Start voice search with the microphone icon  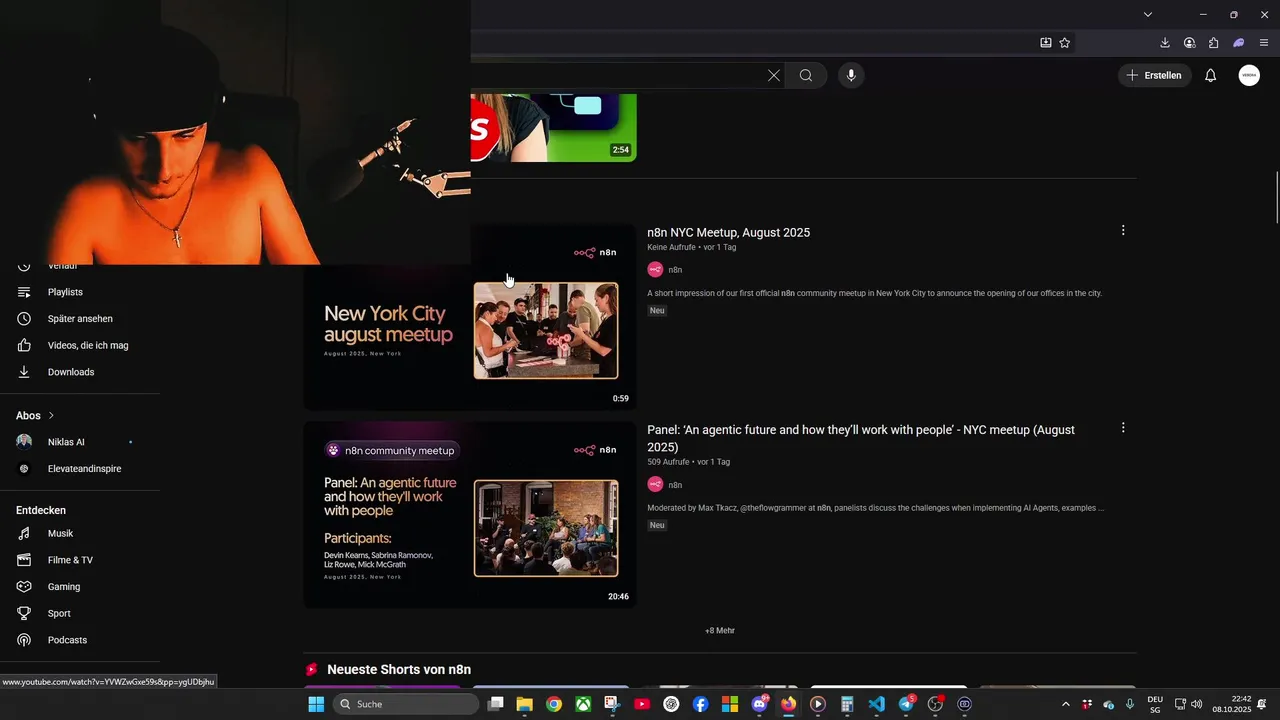tap(851, 75)
